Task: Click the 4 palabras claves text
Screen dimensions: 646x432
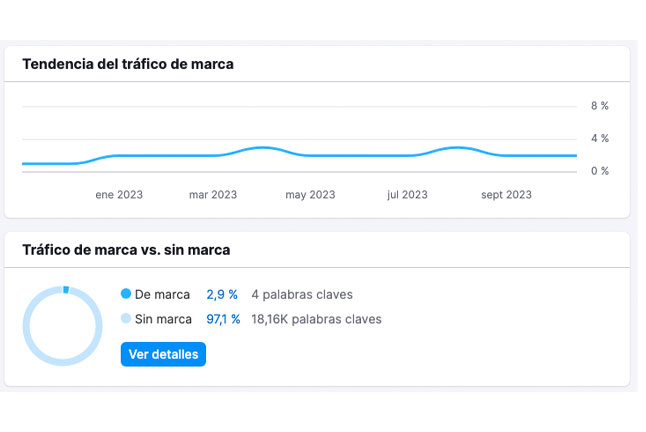Action: (302, 295)
